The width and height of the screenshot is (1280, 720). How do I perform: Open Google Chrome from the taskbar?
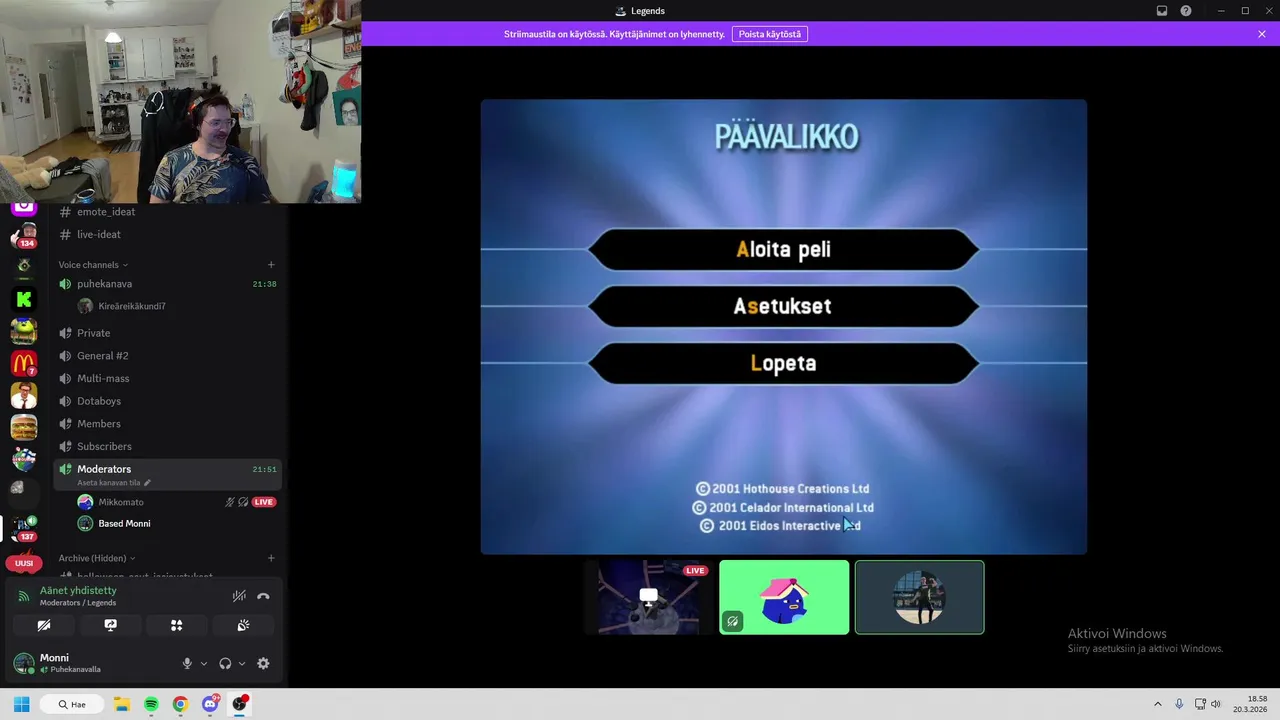pyautogui.click(x=180, y=704)
